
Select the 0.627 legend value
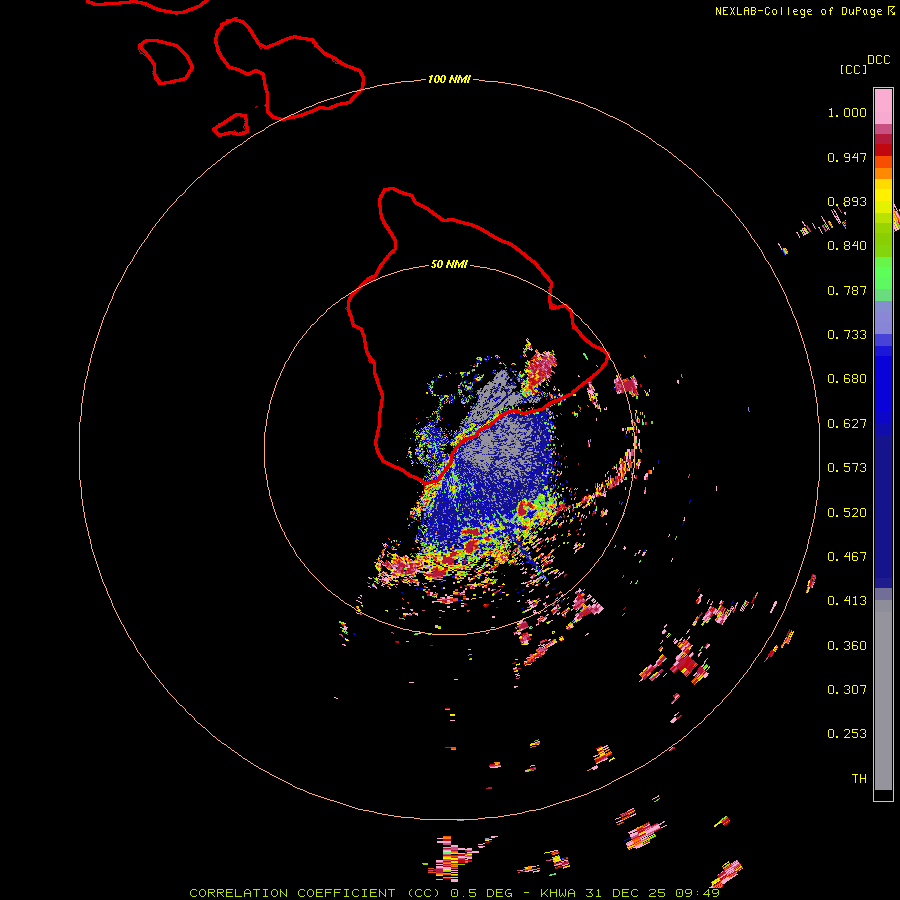tap(847, 424)
